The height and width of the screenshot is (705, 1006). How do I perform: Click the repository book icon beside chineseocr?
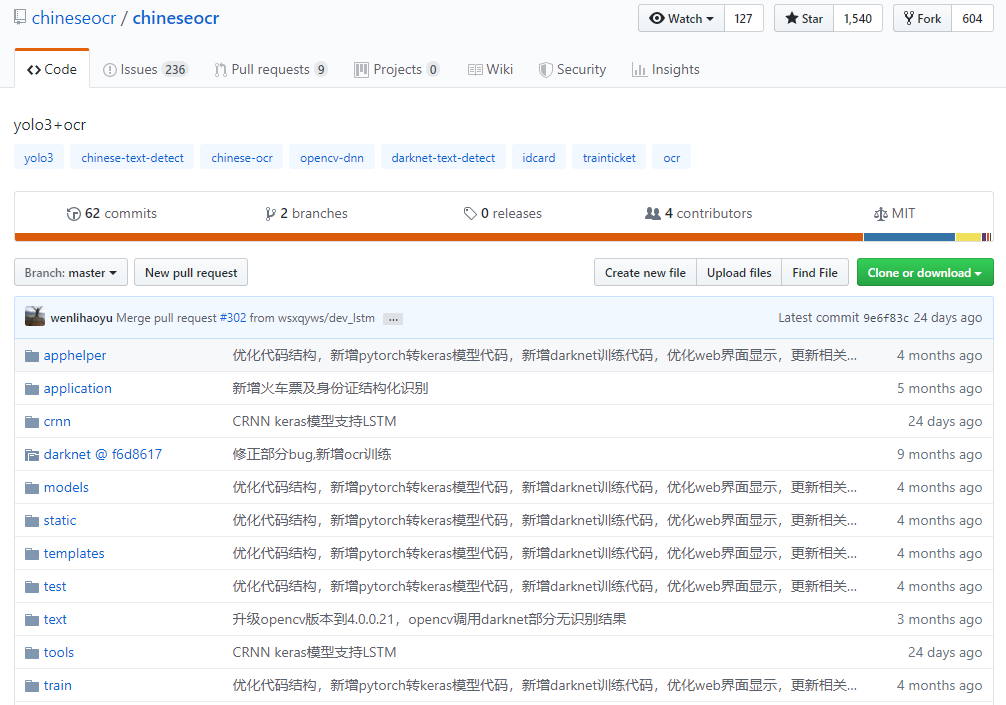click(20, 17)
